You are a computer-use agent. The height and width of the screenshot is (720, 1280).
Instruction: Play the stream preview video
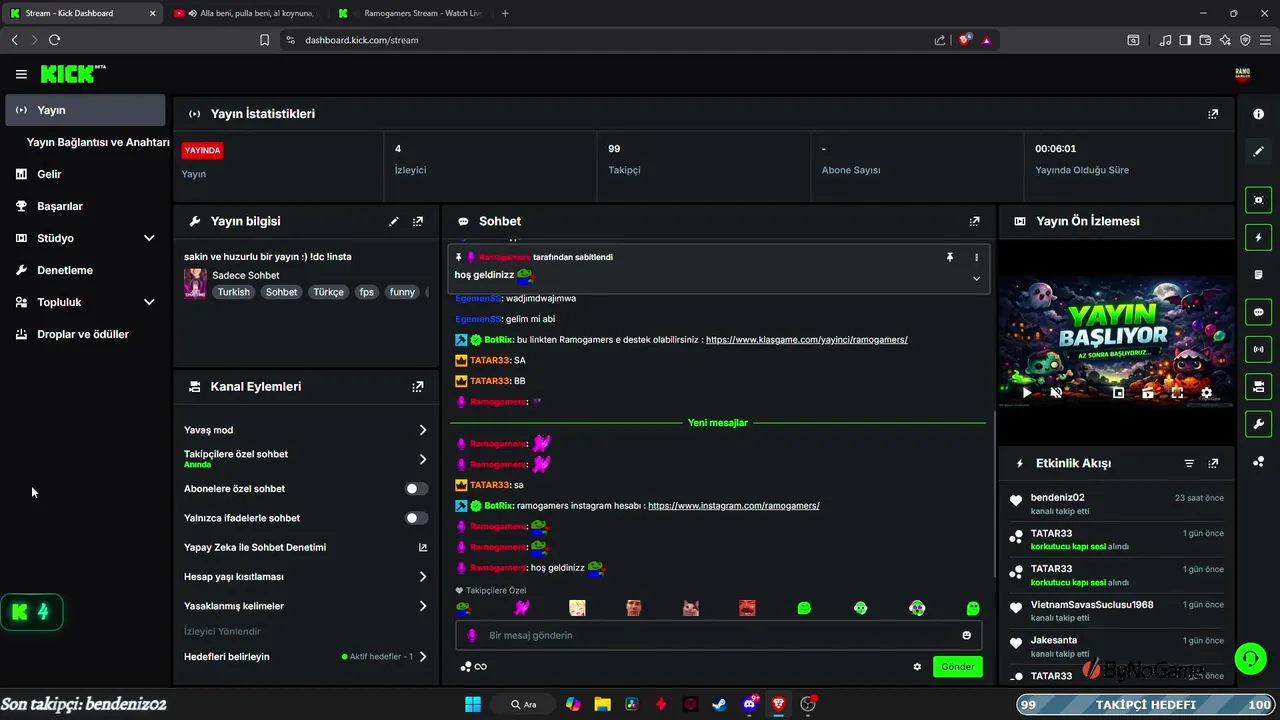[x=1026, y=393]
